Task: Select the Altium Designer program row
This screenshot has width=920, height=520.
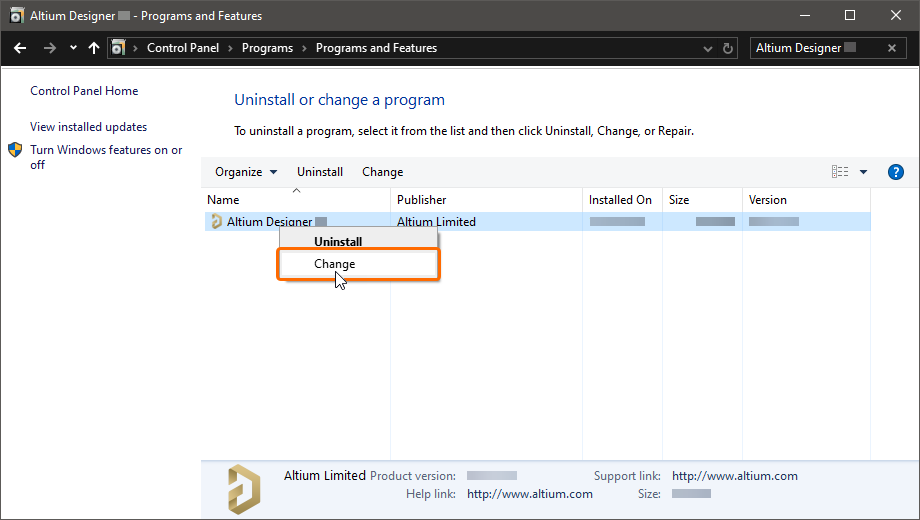Action: point(537,222)
